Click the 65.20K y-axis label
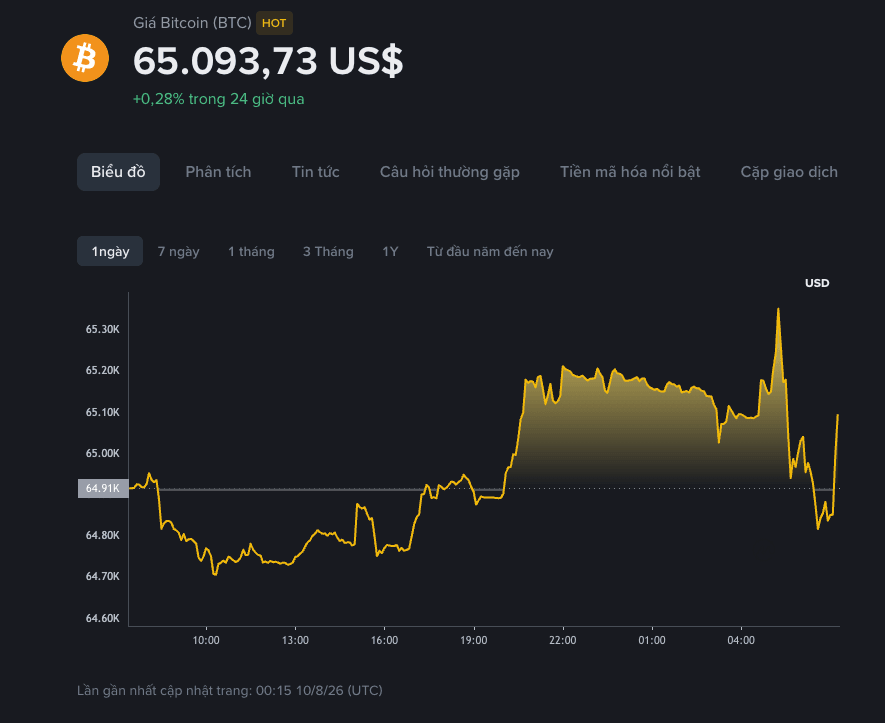This screenshot has height=723, width=885. point(103,370)
